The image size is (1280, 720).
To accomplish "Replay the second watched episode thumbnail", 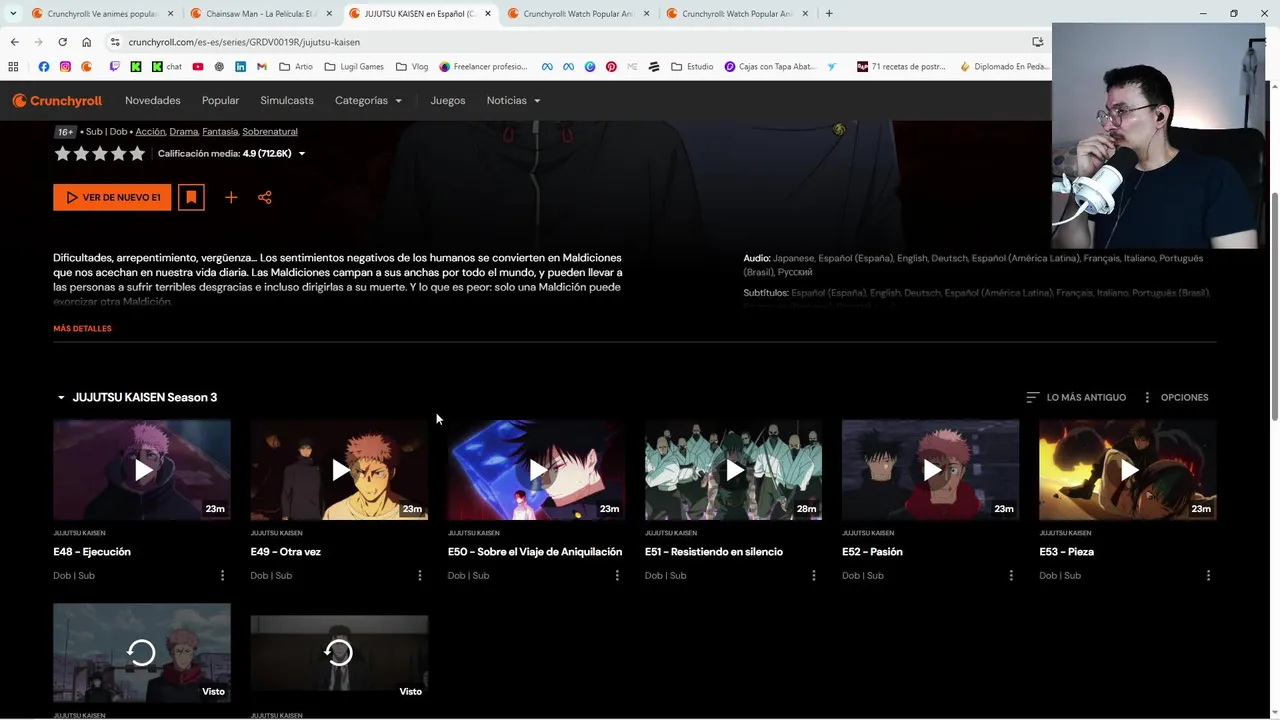I will tap(339, 653).
